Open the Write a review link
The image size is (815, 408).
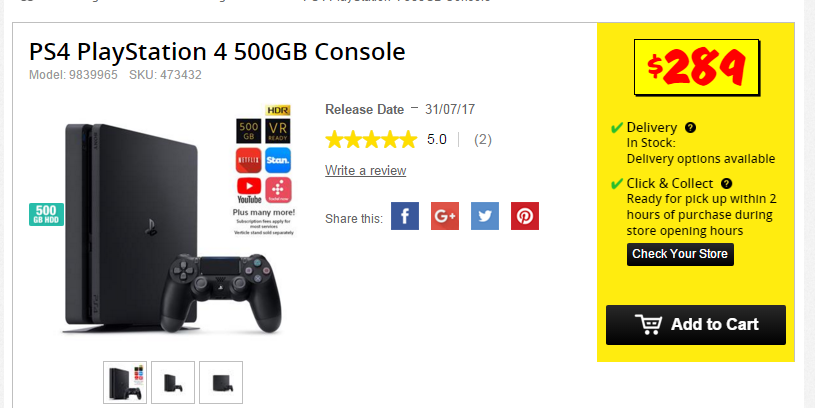coord(365,170)
